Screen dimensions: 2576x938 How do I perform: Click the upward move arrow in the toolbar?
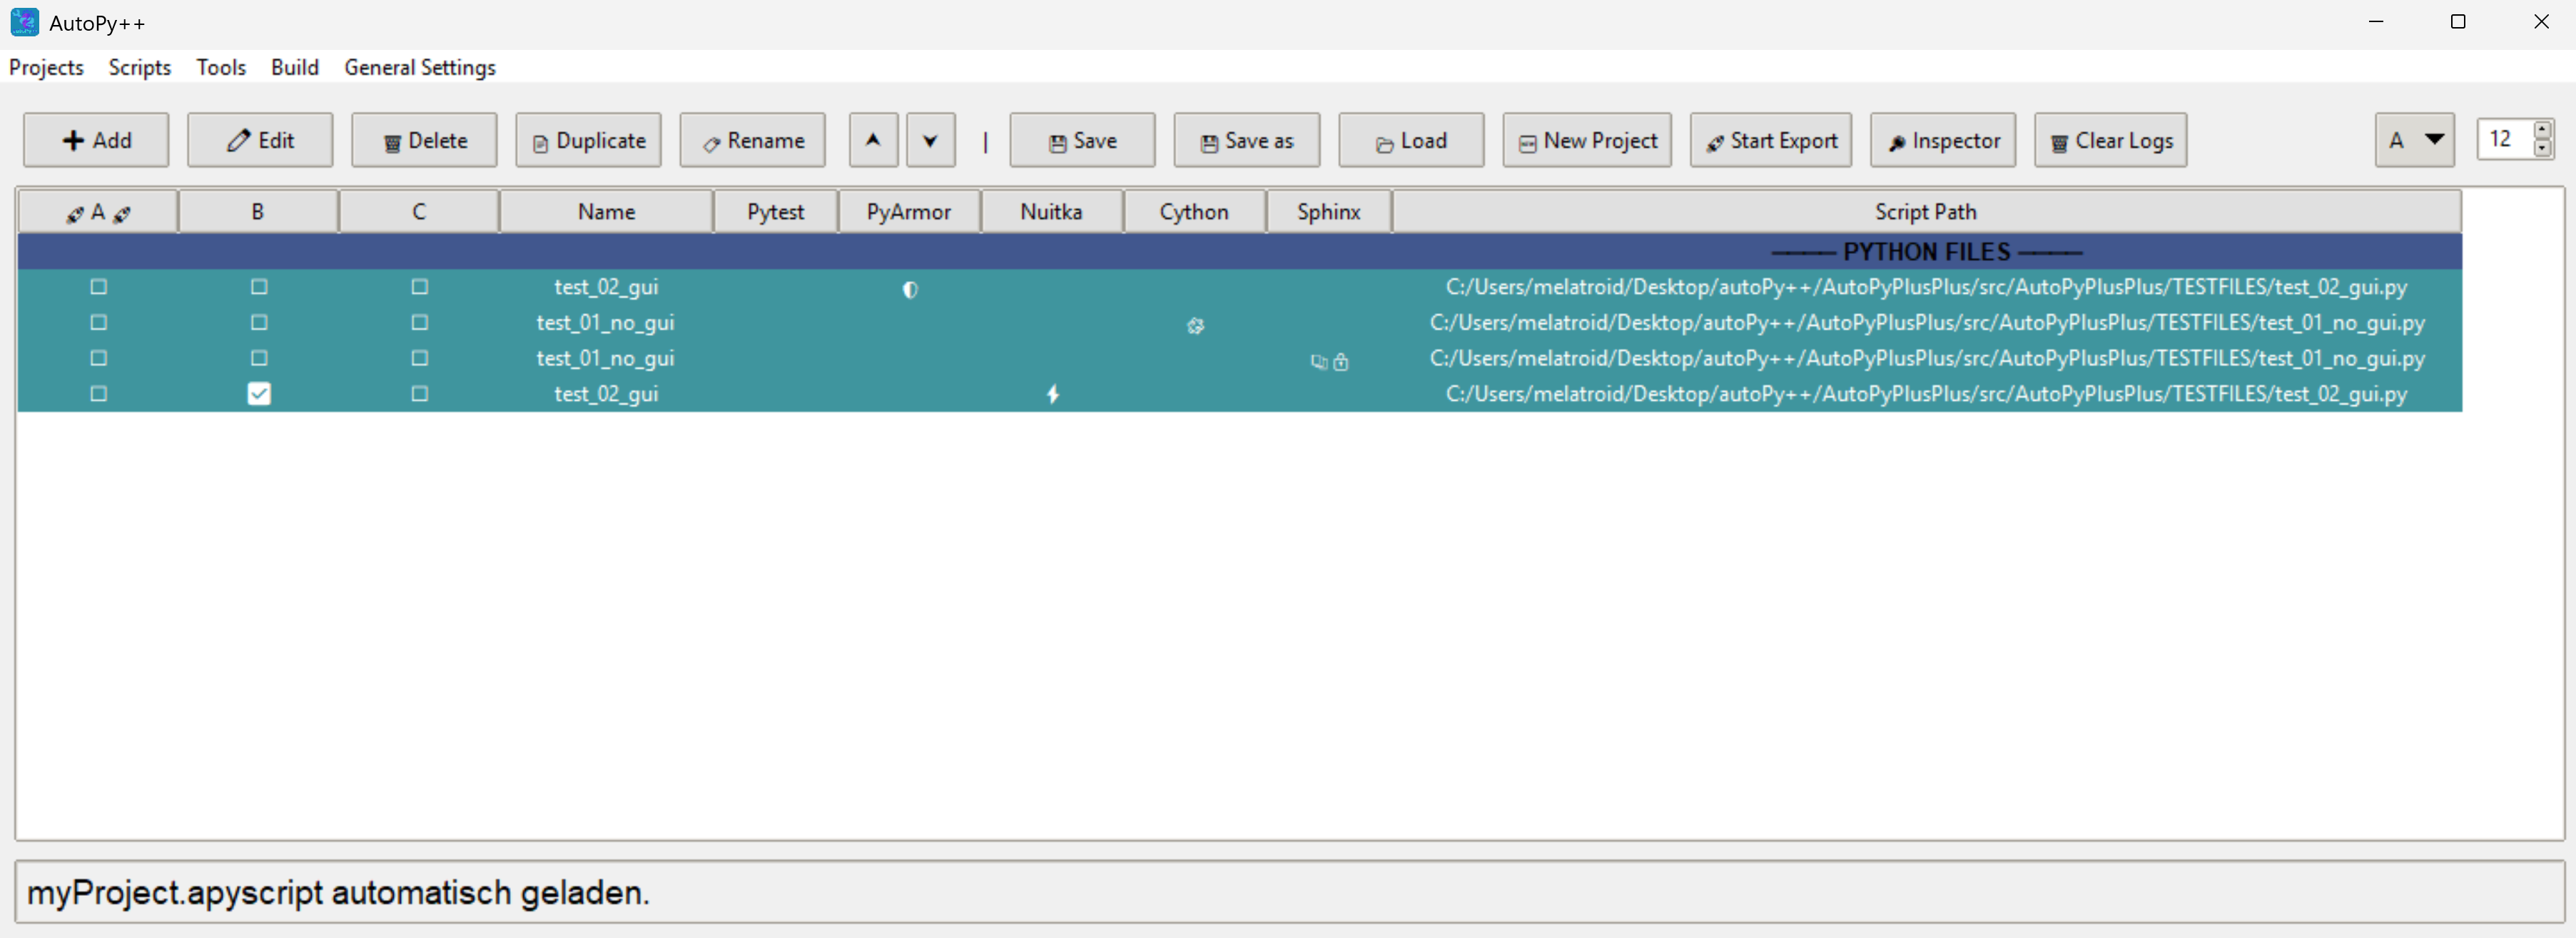coord(872,140)
